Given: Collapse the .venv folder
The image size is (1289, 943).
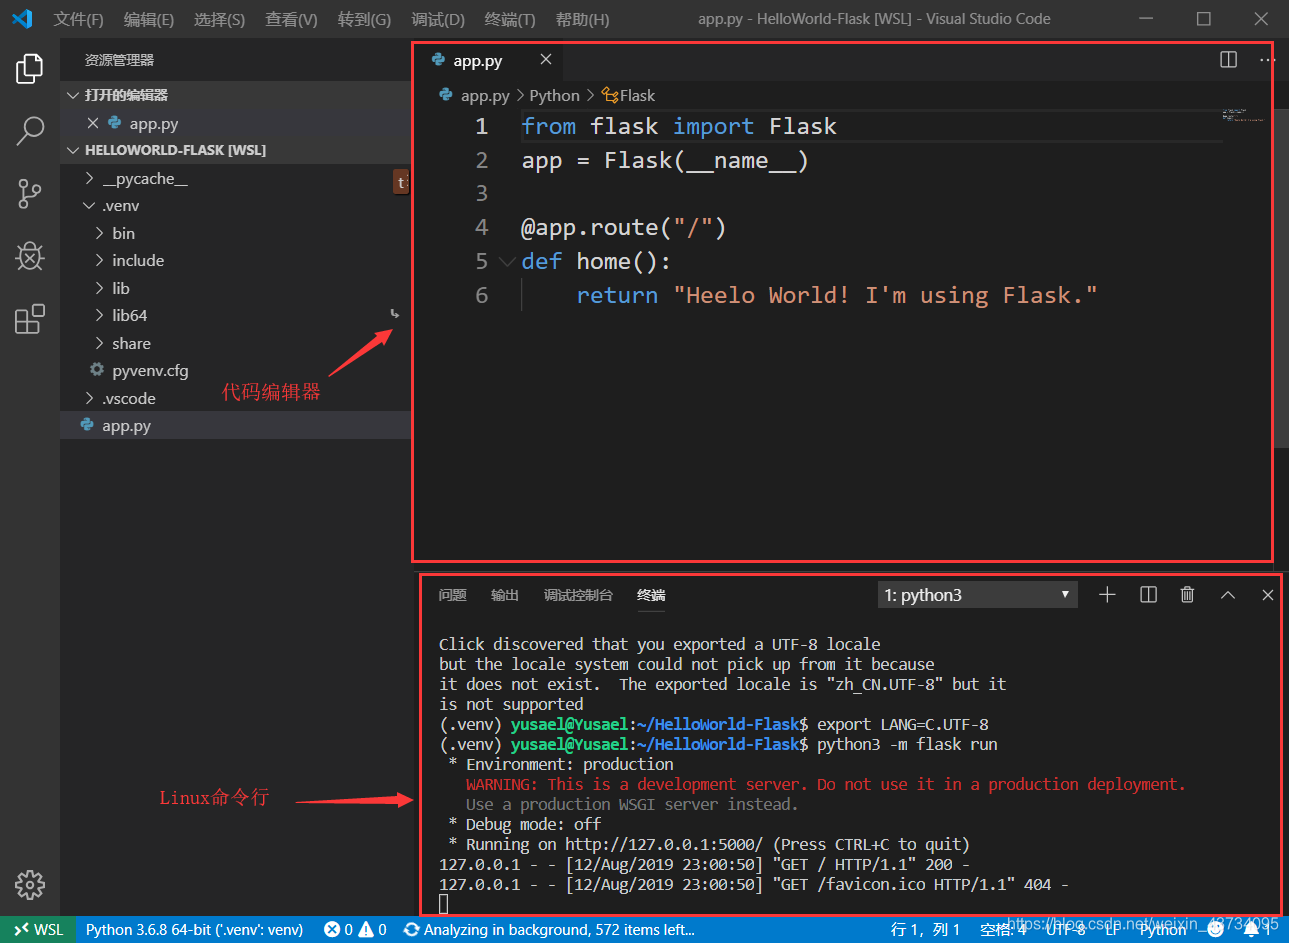Looking at the screenshot, I should 90,206.
